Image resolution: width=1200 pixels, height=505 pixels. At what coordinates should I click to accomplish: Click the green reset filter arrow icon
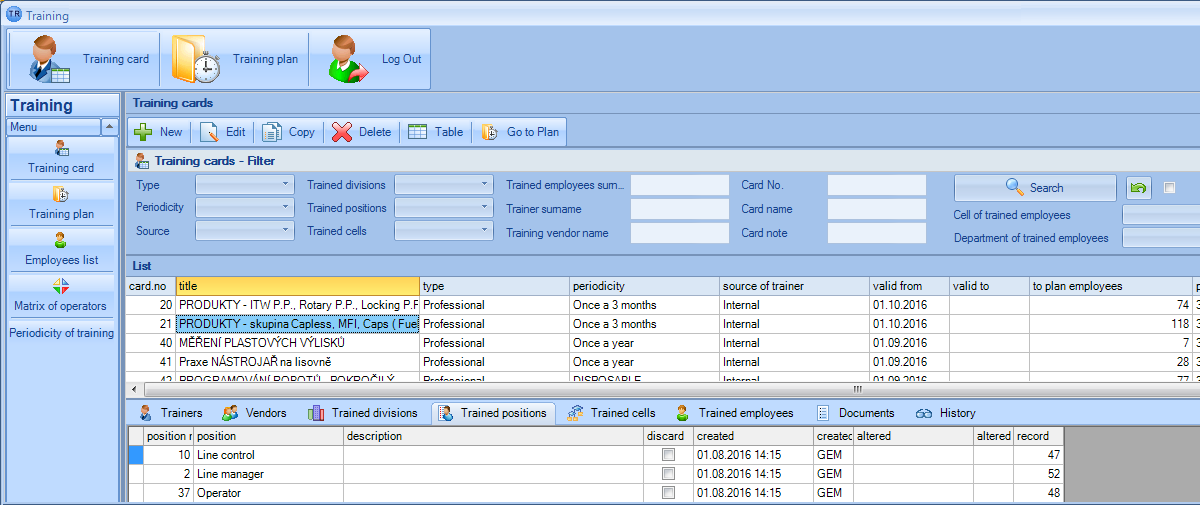pyautogui.click(x=1139, y=188)
